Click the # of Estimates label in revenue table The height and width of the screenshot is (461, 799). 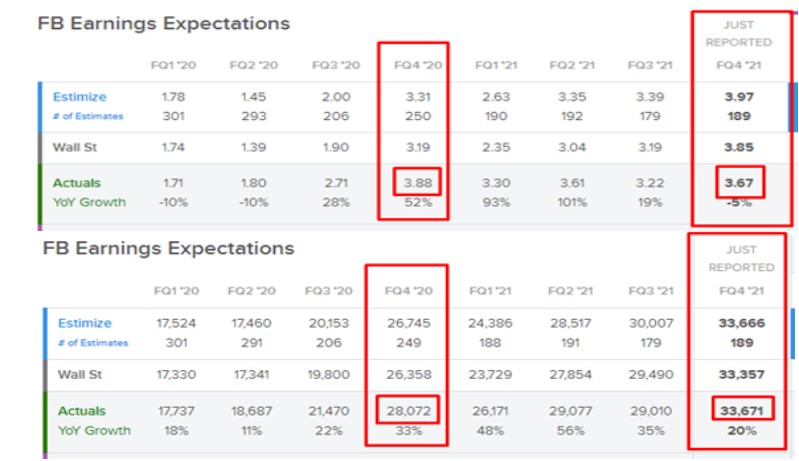[93, 343]
